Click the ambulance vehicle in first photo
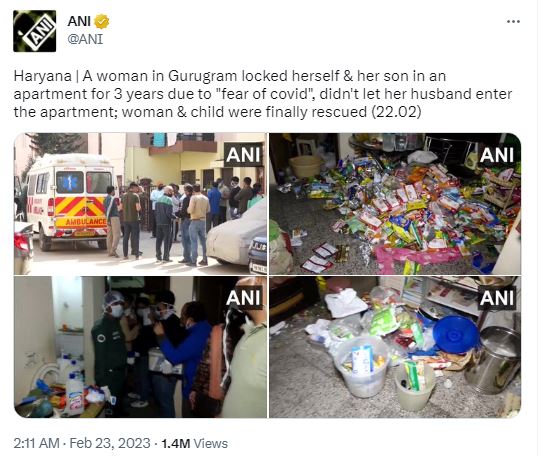Screen dimensions: 542x456 [68, 201]
